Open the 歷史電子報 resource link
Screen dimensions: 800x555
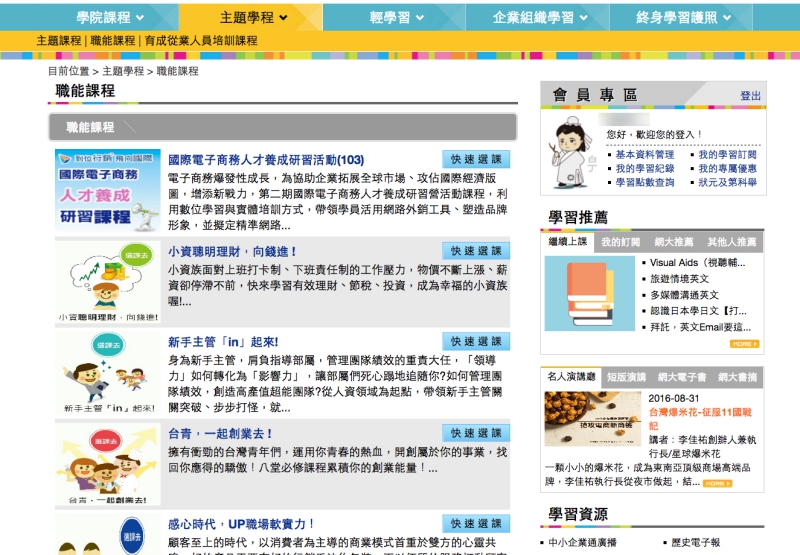click(695, 543)
